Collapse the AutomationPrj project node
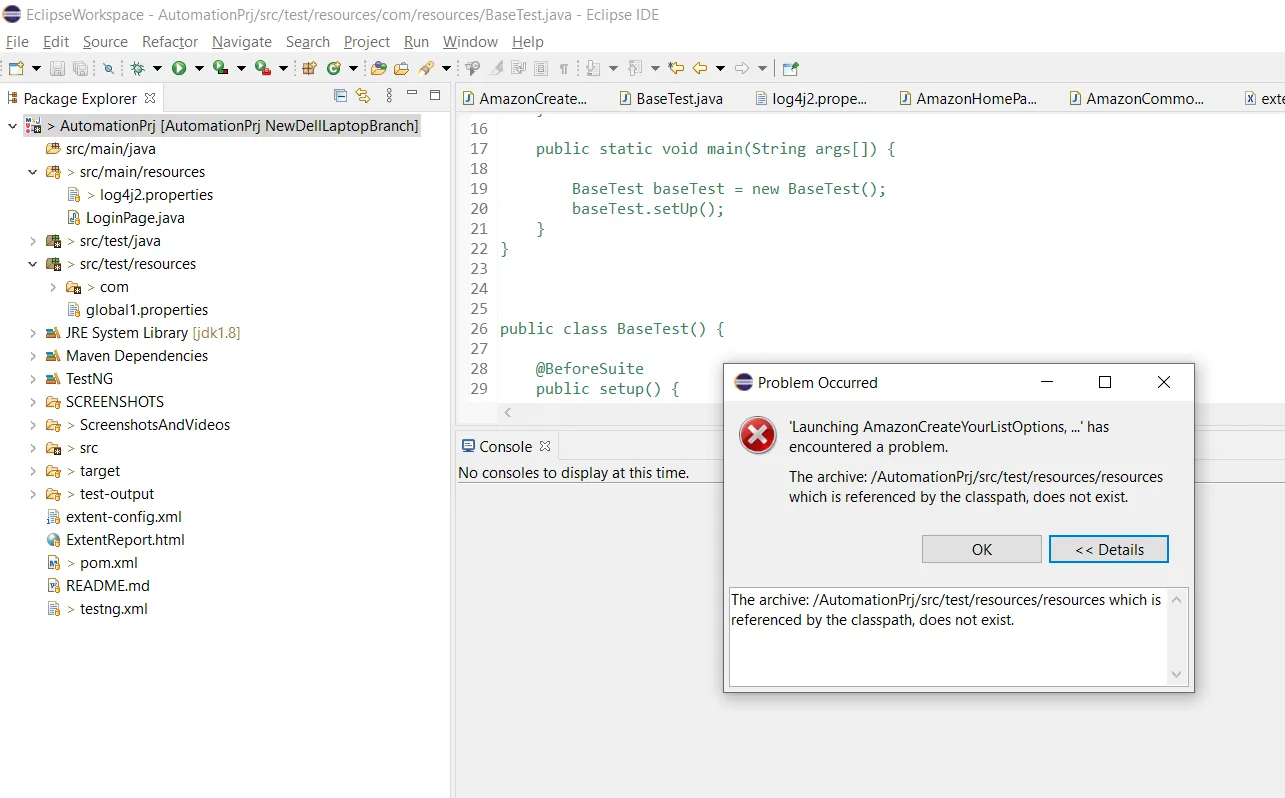The image size is (1285, 798). [12, 126]
